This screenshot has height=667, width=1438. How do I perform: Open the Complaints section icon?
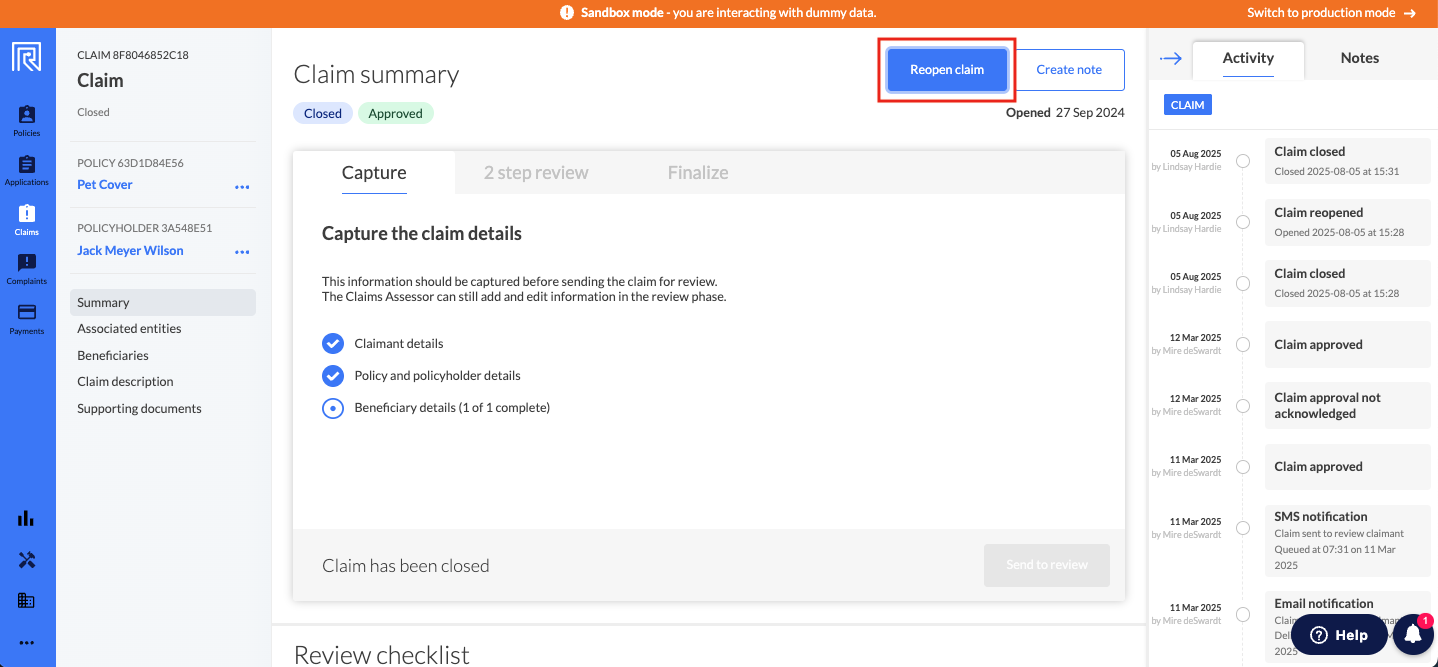[x=27, y=268]
